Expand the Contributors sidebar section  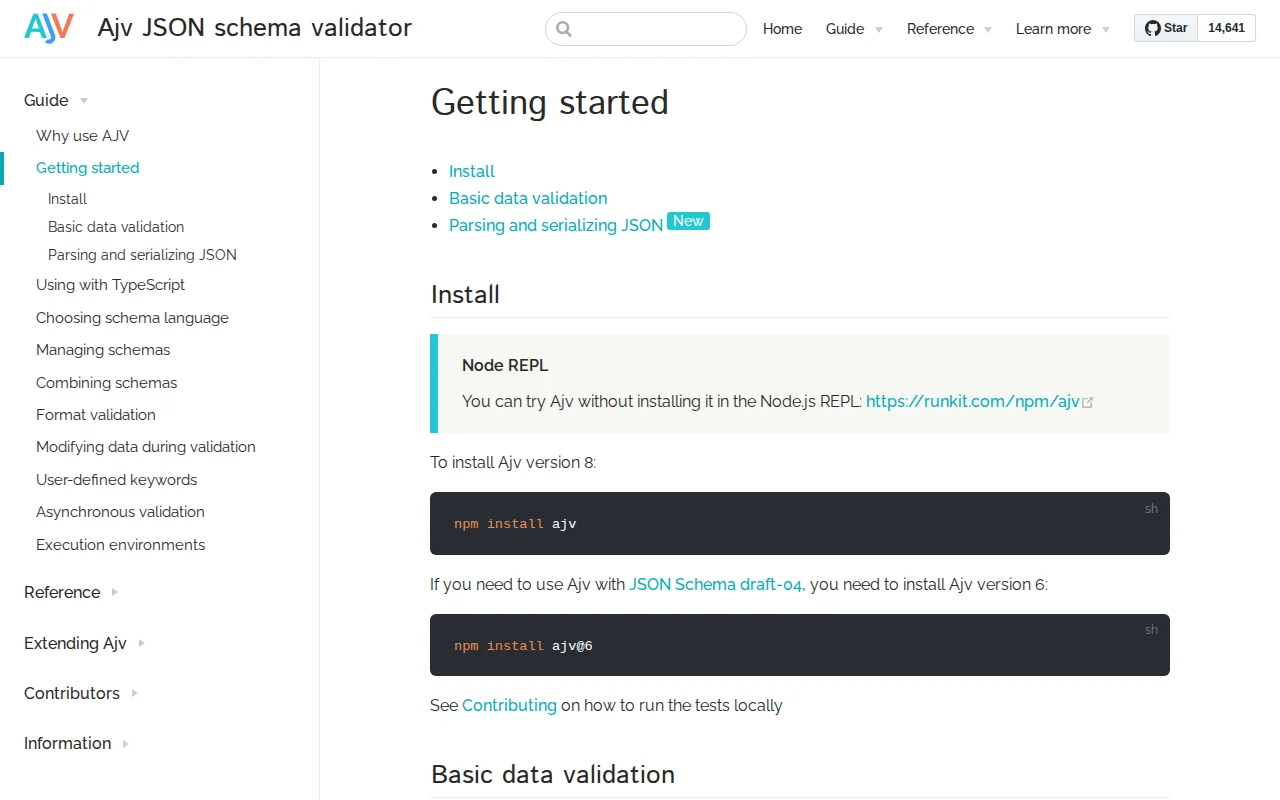(x=80, y=693)
